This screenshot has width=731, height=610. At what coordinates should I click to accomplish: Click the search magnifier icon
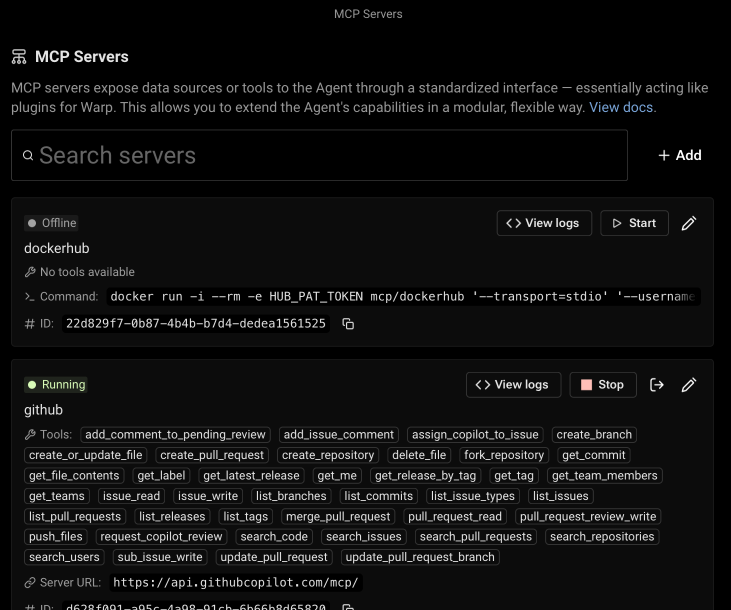tap(28, 155)
